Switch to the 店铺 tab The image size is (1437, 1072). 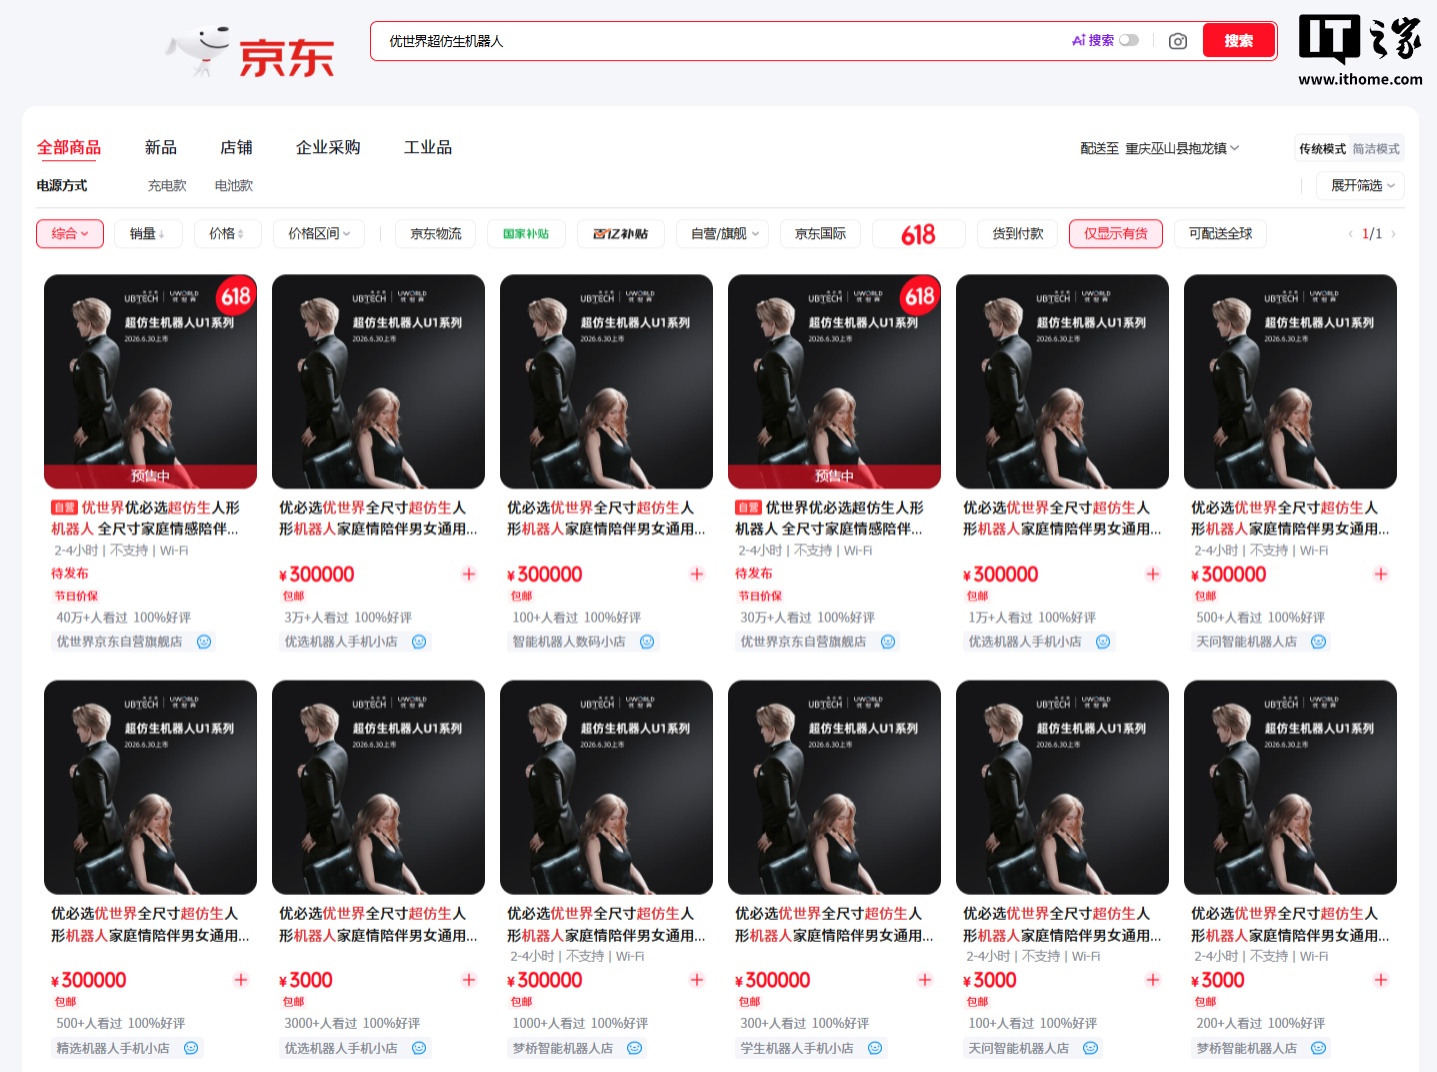(x=236, y=148)
